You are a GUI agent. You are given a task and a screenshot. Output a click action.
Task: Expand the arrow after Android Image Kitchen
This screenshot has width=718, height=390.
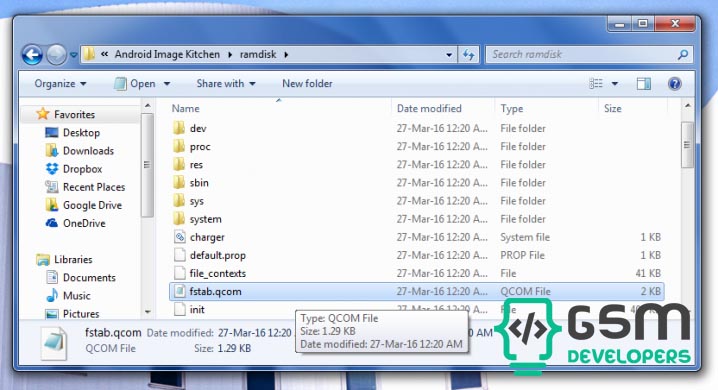click(x=230, y=54)
